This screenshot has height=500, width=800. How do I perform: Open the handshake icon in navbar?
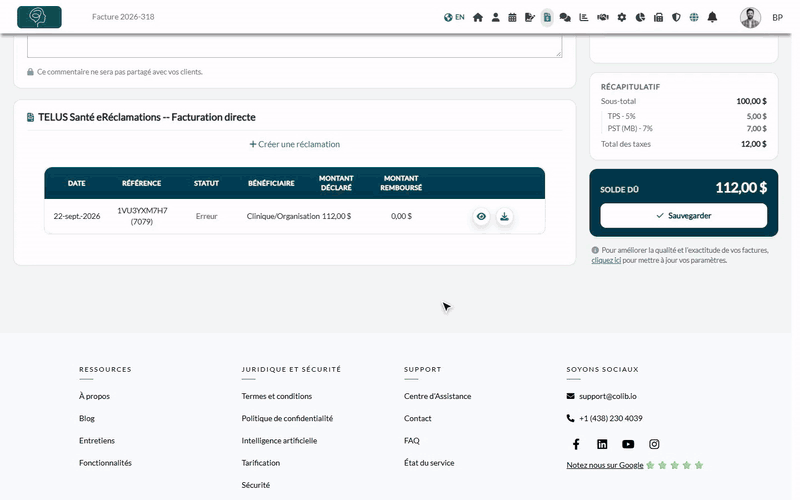click(x=603, y=17)
